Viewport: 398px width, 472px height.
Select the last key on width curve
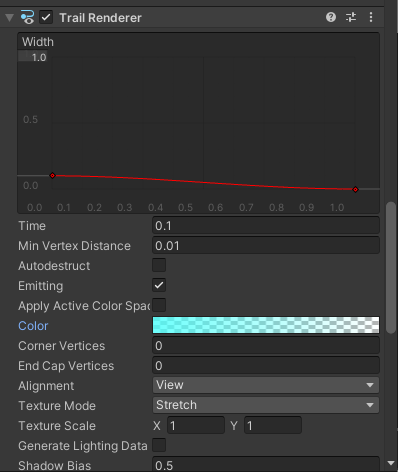click(x=355, y=189)
